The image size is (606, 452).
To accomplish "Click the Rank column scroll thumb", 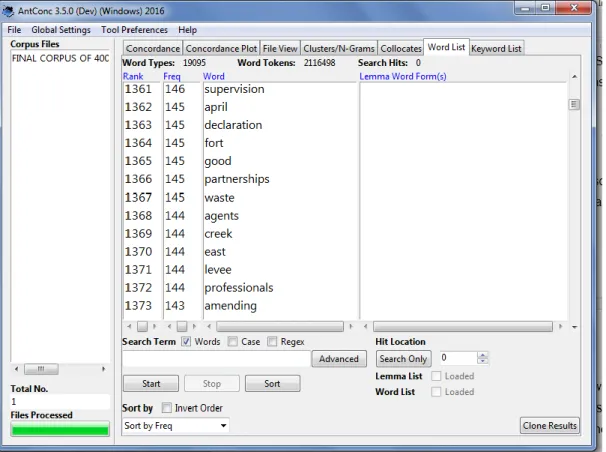I will [142, 327].
